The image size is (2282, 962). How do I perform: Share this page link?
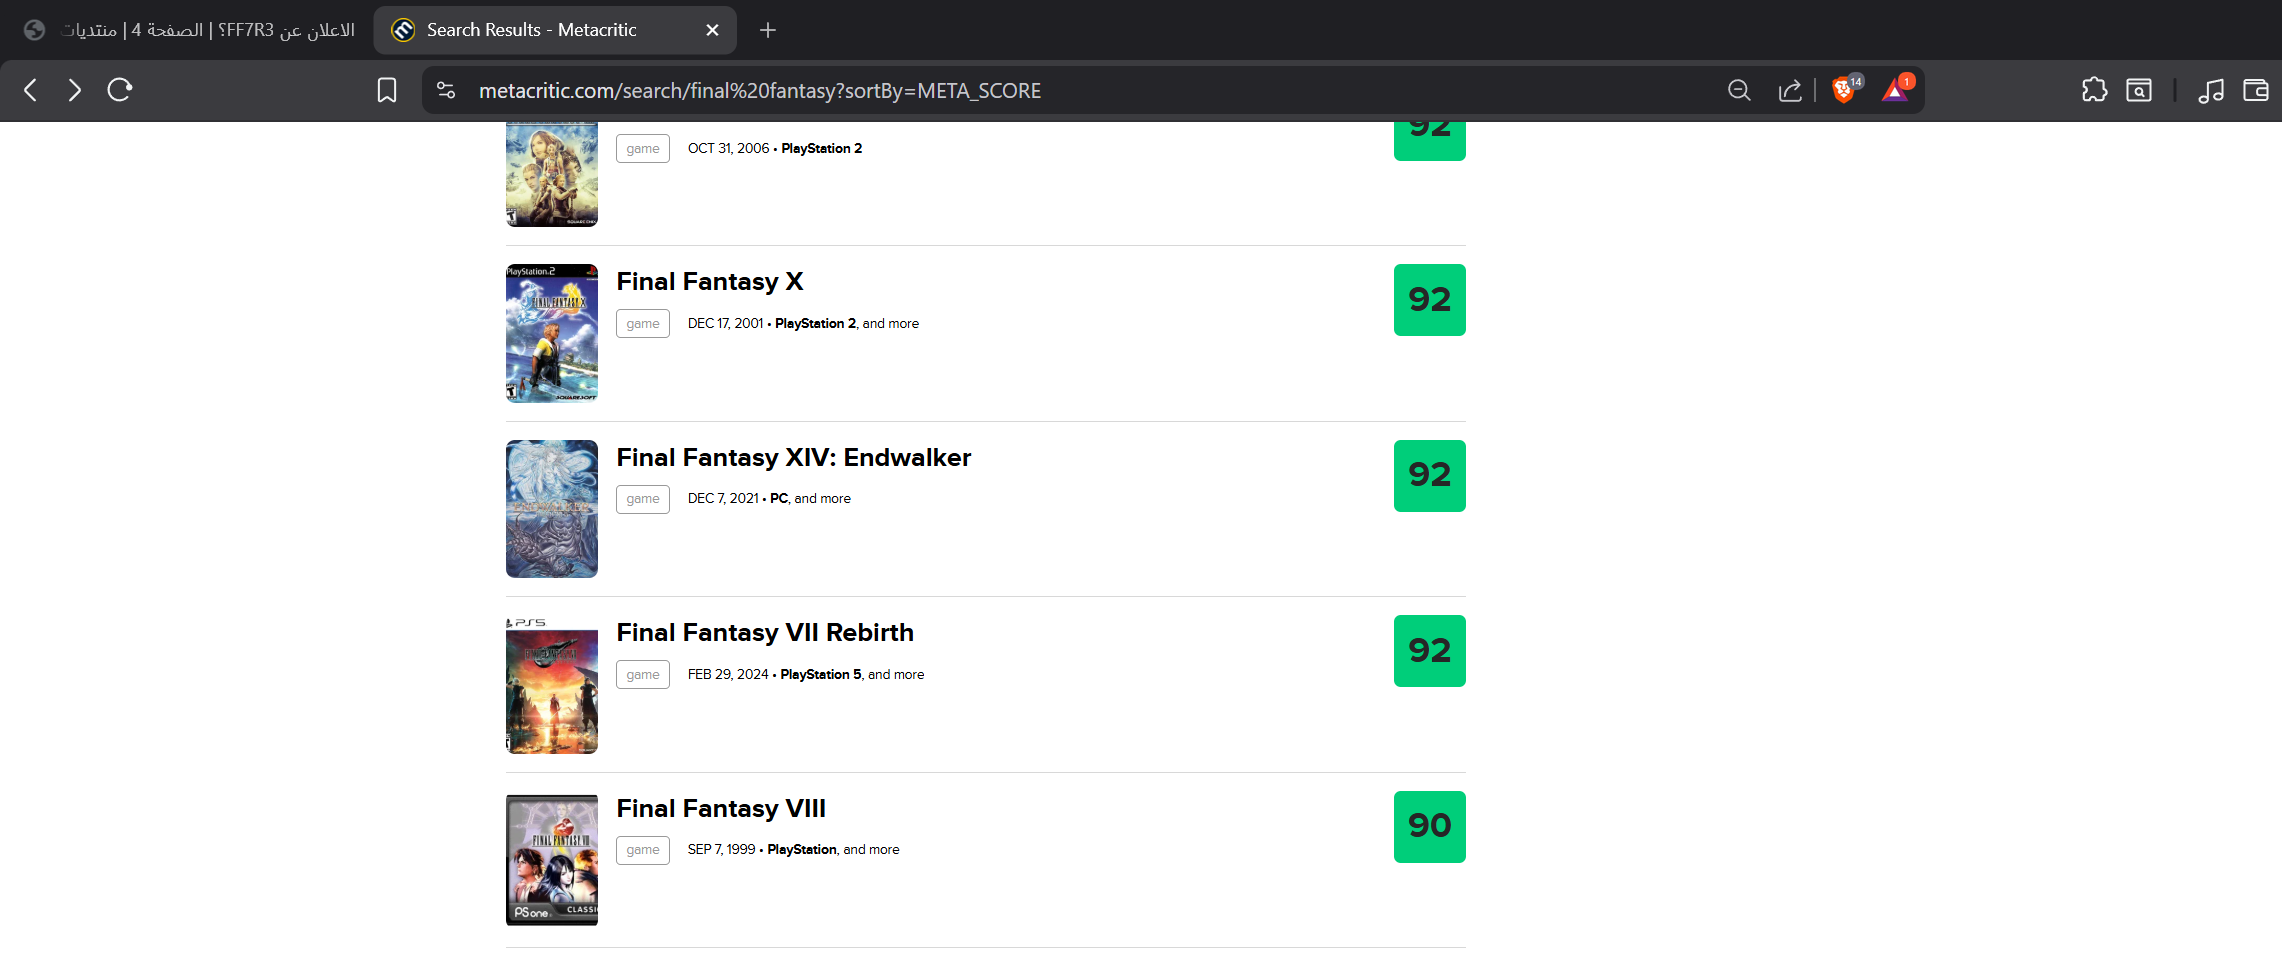[x=1790, y=90]
